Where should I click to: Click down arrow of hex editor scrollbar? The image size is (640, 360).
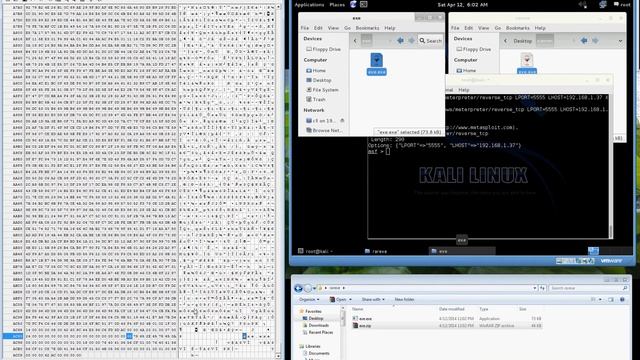click(x=279, y=356)
